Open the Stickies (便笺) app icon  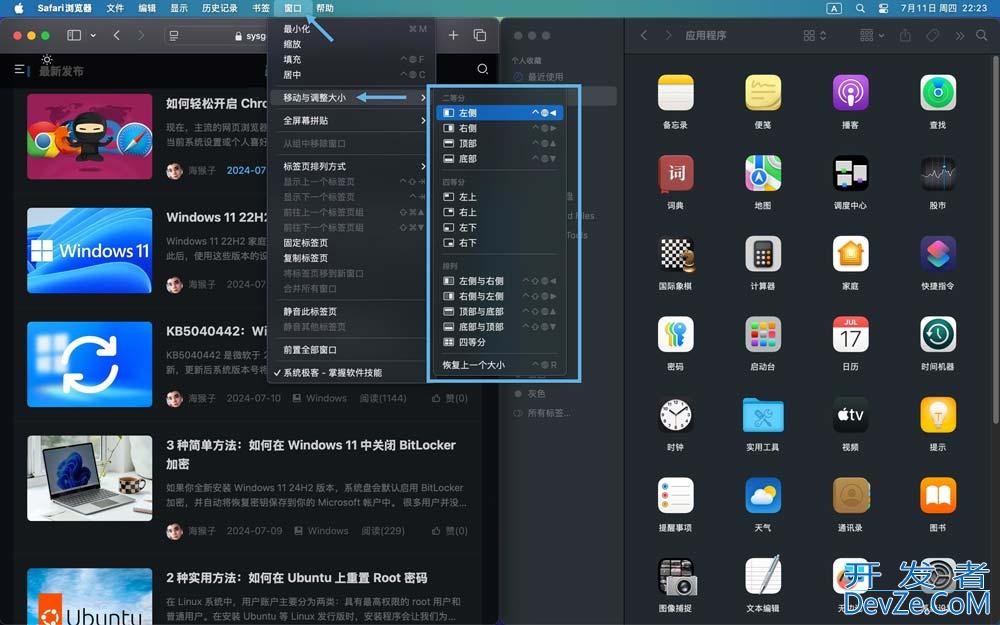pyautogui.click(x=763, y=93)
